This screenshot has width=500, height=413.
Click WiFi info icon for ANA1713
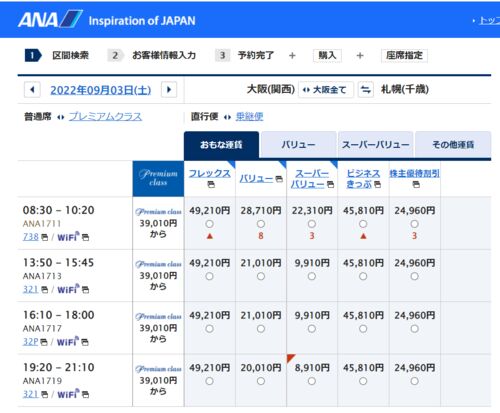85,290
